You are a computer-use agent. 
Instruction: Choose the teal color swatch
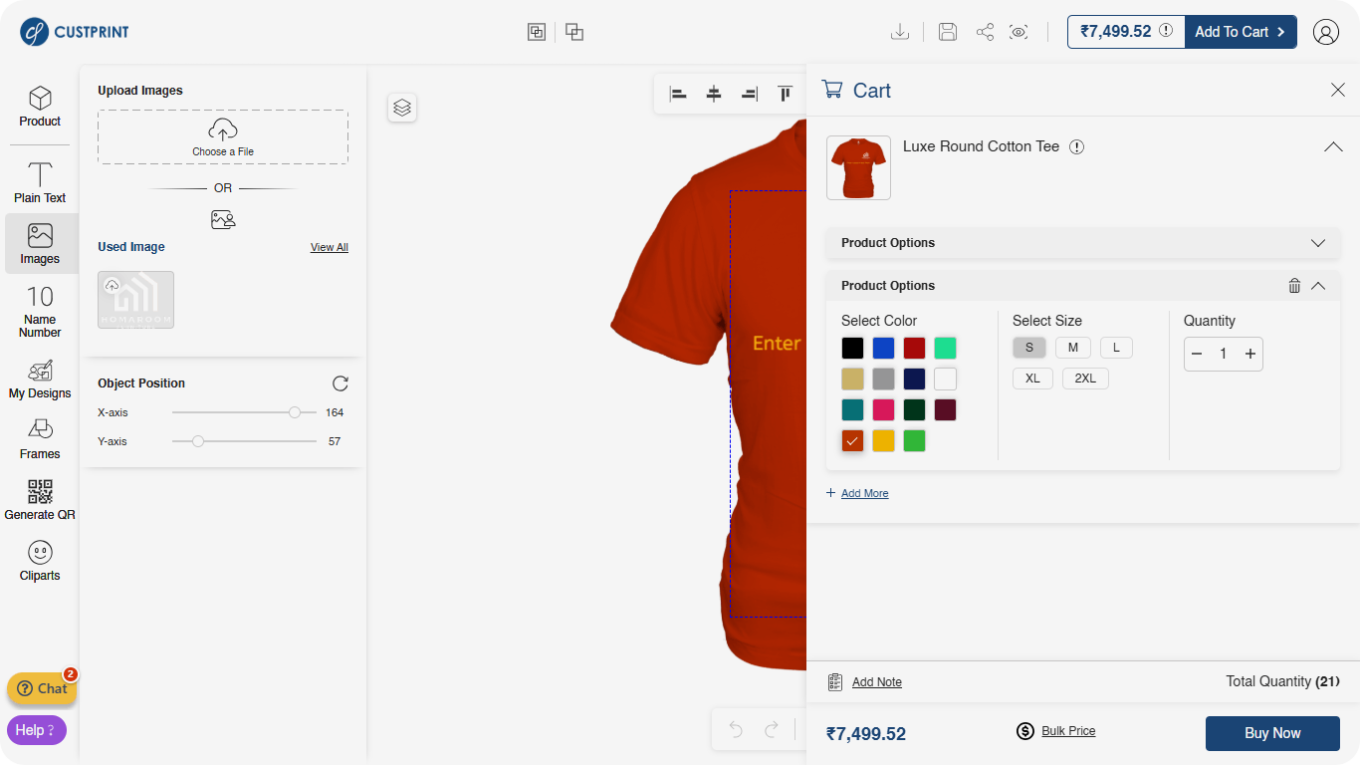pyautogui.click(x=852, y=410)
